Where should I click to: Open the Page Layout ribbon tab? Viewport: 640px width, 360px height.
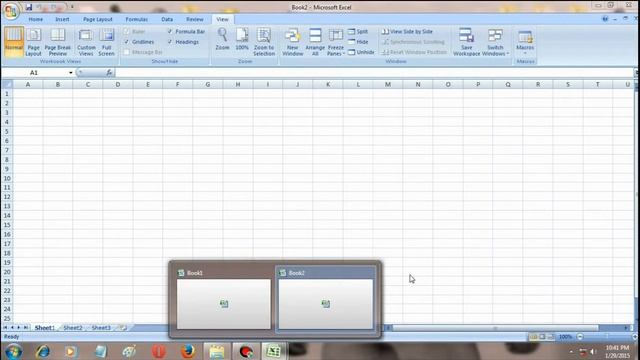click(x=98, y=19)
